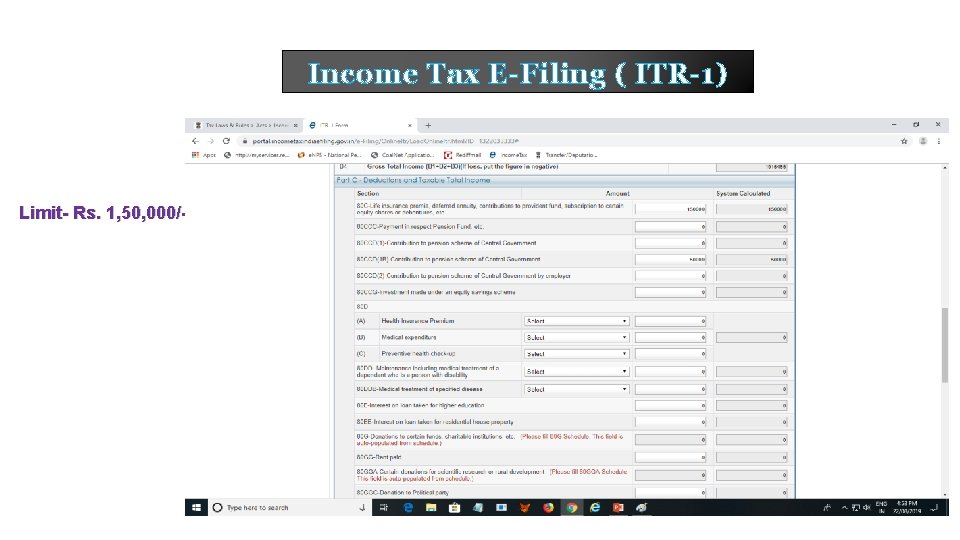Open Preventive health check-up Select dropdown
The image size is (960, 540).
point(576,354)
